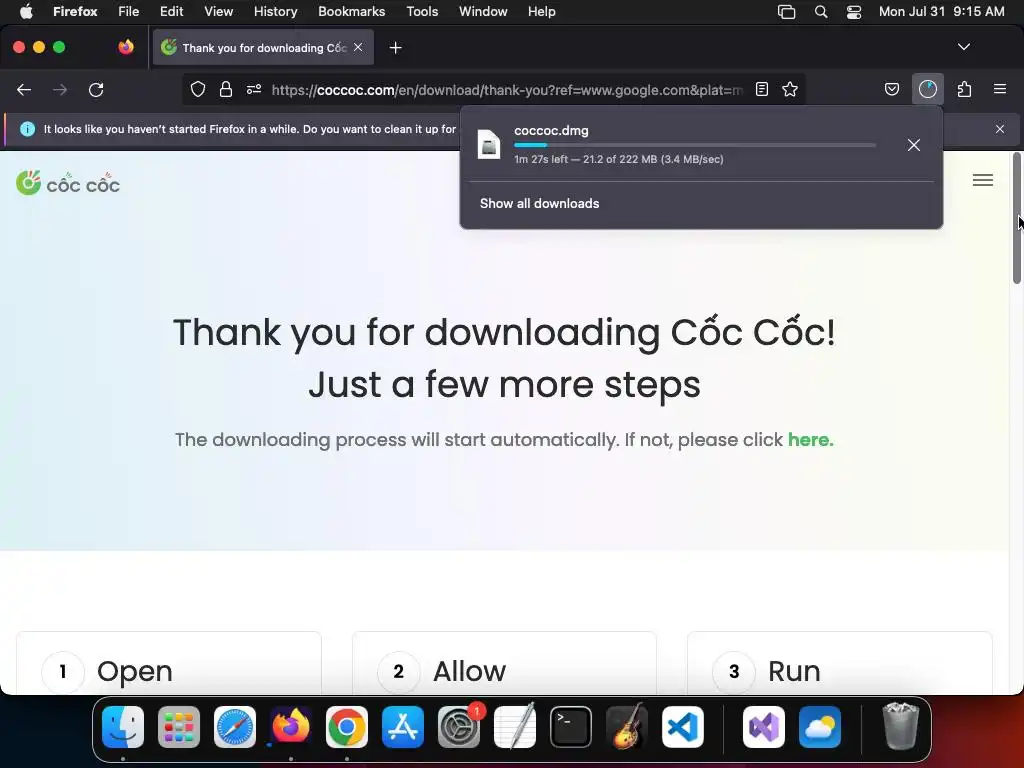Open the Help menu

tap(541, 11)
